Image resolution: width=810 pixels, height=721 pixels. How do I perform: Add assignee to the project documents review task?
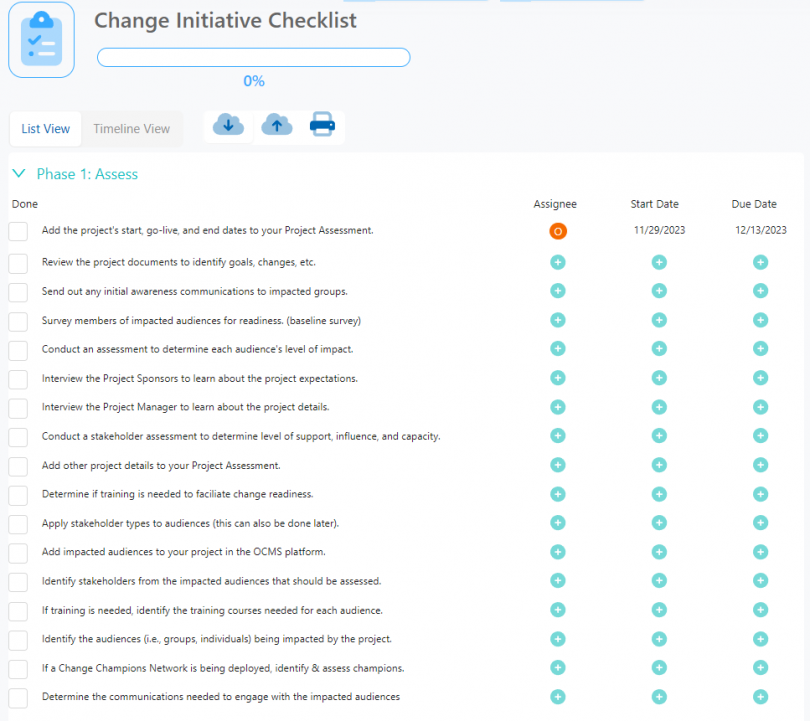557,261
